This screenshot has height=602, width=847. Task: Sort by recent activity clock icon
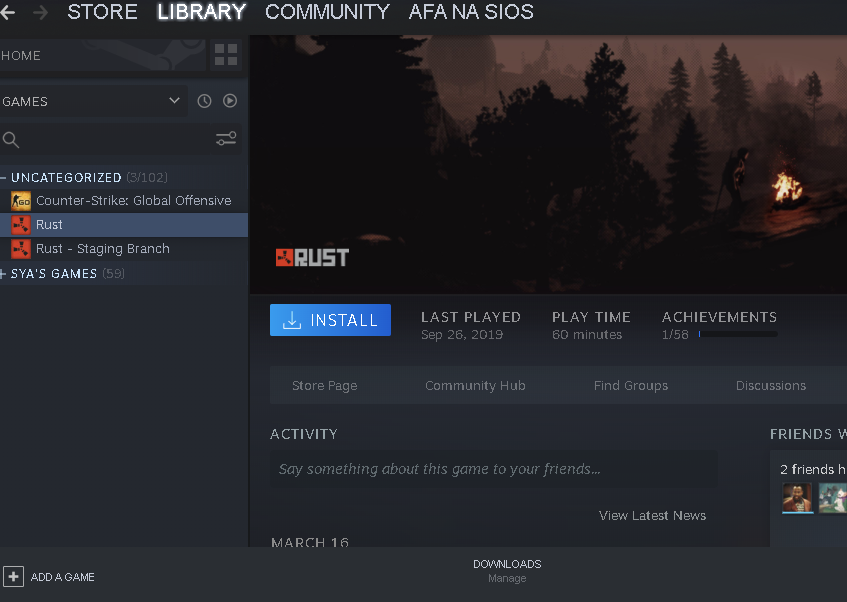204,101
